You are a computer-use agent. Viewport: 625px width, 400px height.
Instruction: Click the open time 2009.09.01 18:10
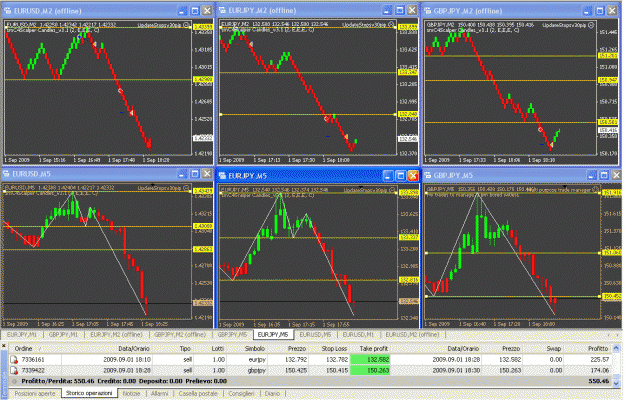tap(127, 360)
